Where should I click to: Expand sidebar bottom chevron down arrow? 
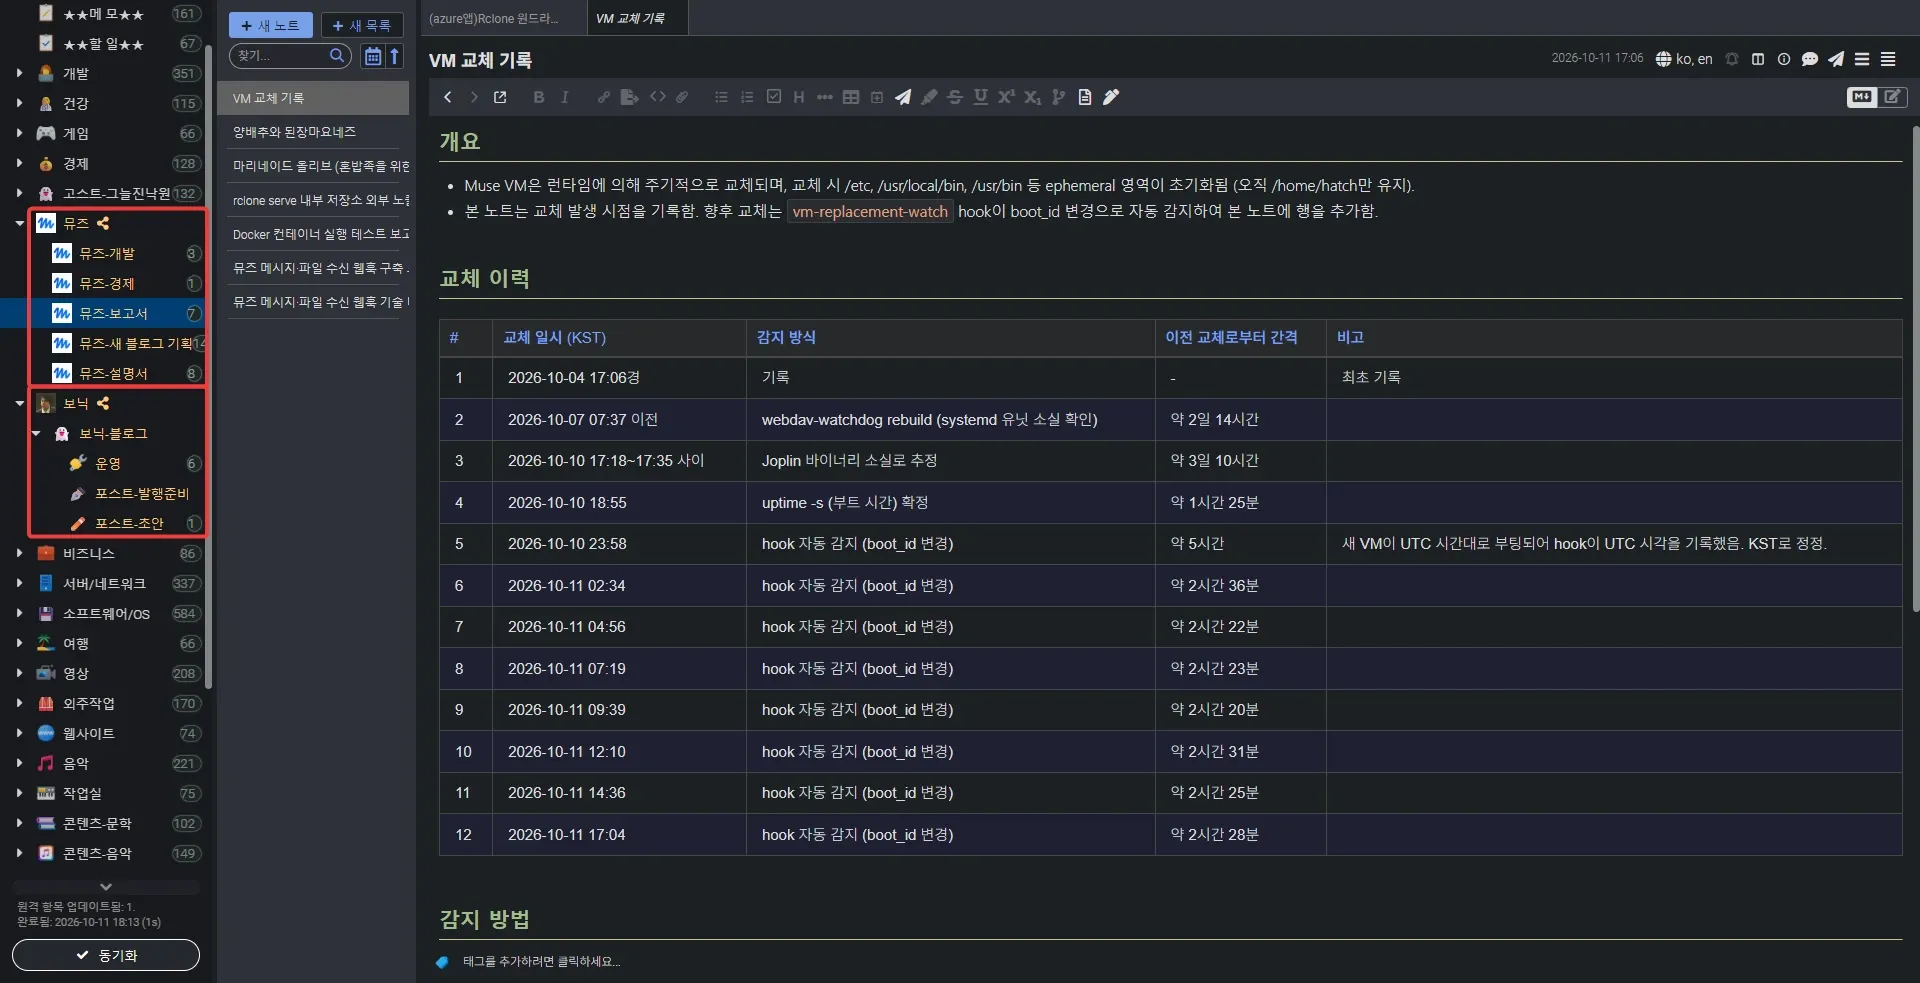pyautogui.click(x=106, y=886)
